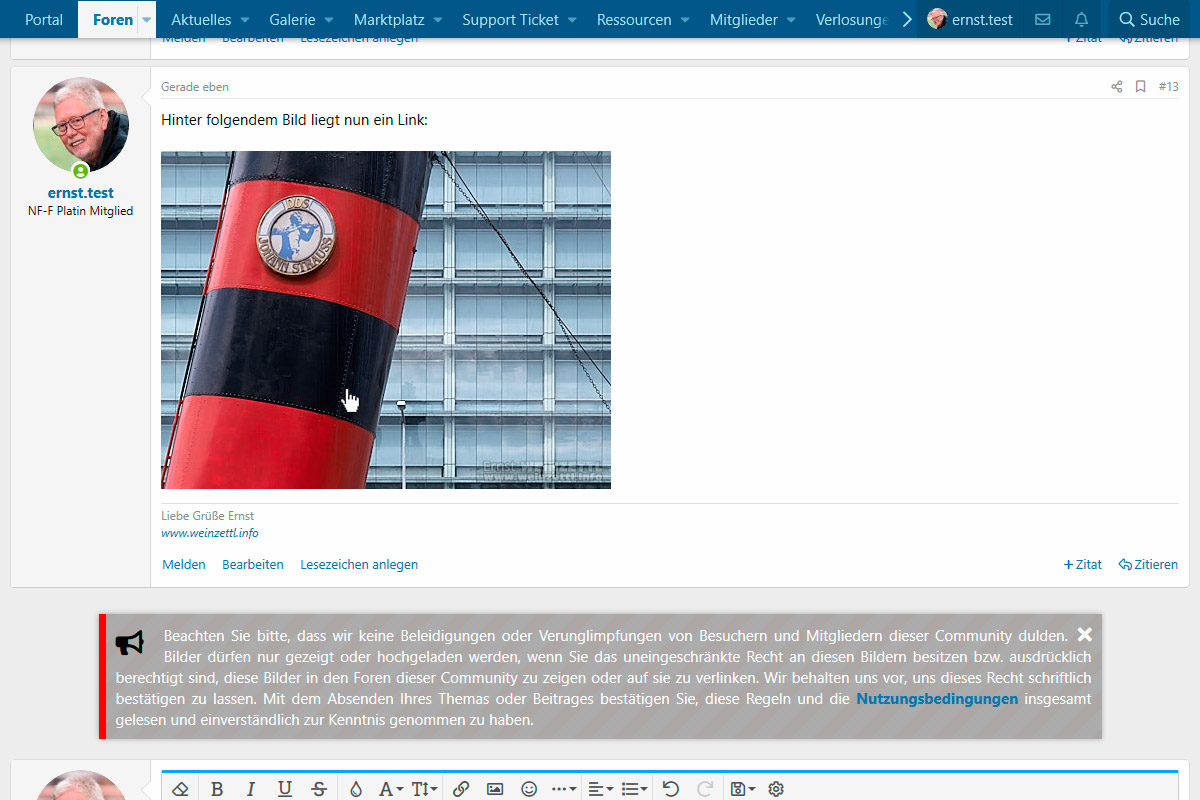Expand the Marktplatz dropdown arrow
This screenshot has width=1200, height=800.
click(438, 20)
